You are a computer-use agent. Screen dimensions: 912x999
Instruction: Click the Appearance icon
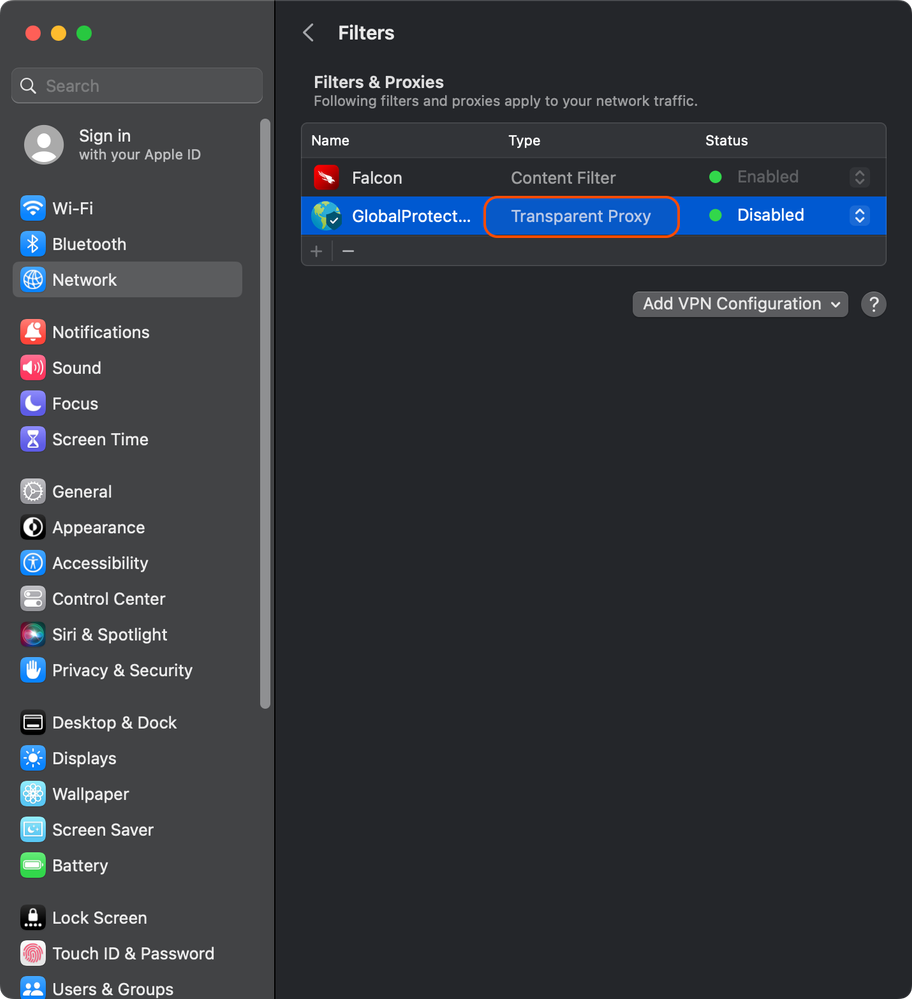33,527
